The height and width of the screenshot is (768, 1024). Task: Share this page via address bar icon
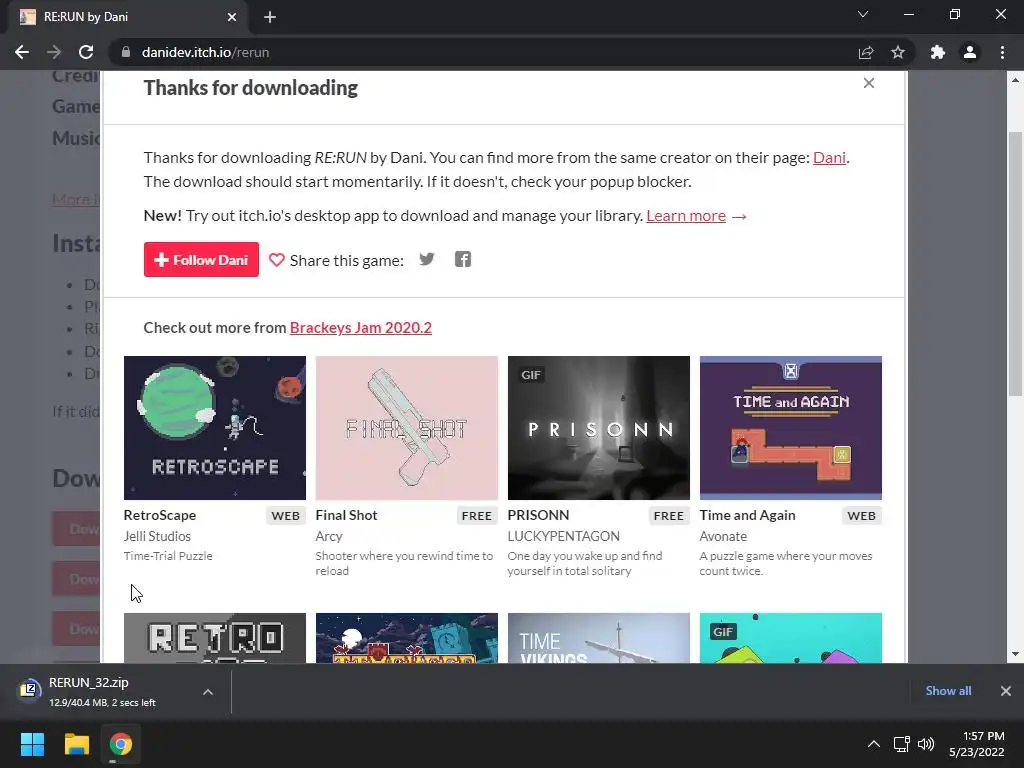point(866,52)
